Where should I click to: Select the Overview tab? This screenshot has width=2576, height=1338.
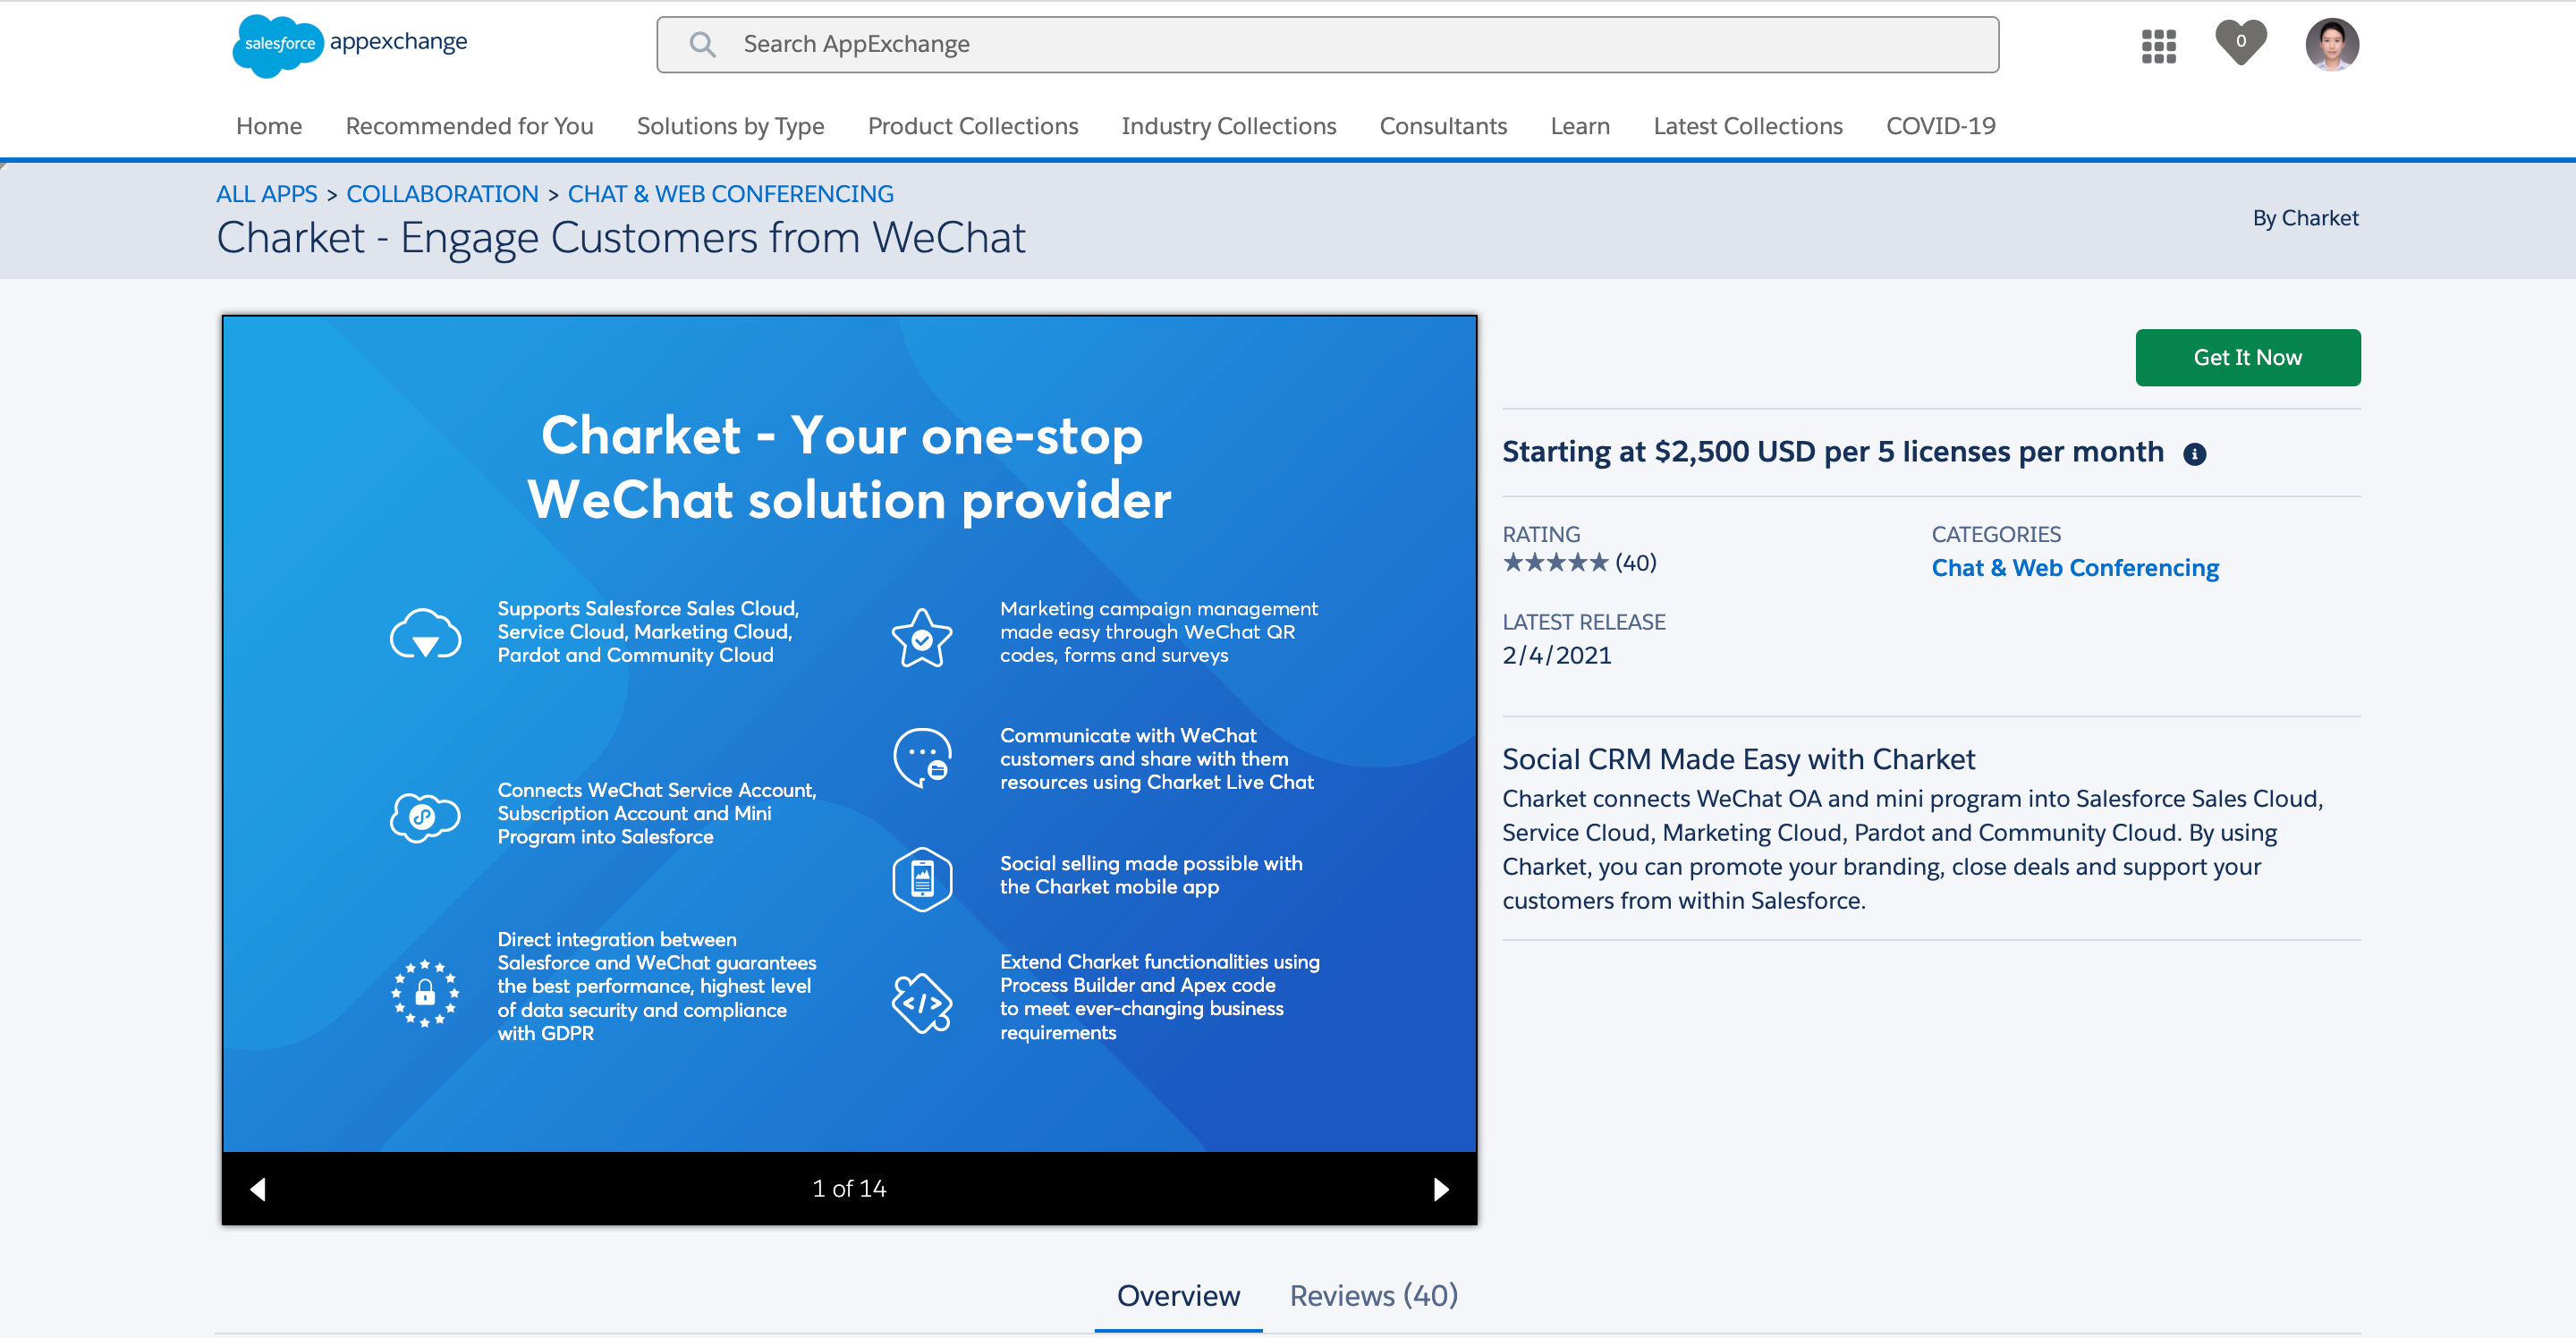point(1178,1295)
